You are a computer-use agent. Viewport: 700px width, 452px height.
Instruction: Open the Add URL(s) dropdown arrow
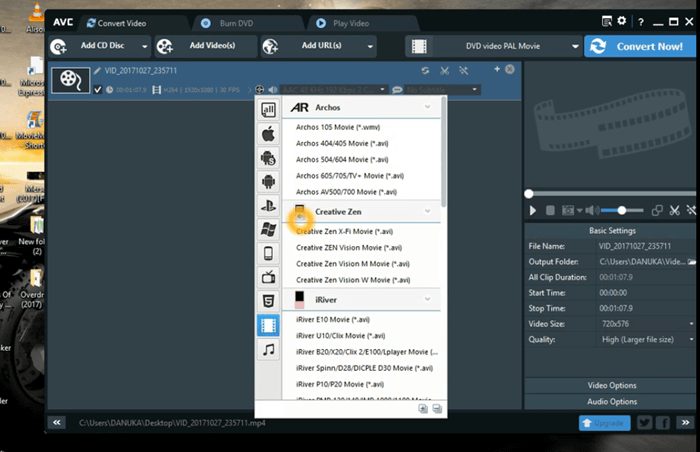(370, 46)
